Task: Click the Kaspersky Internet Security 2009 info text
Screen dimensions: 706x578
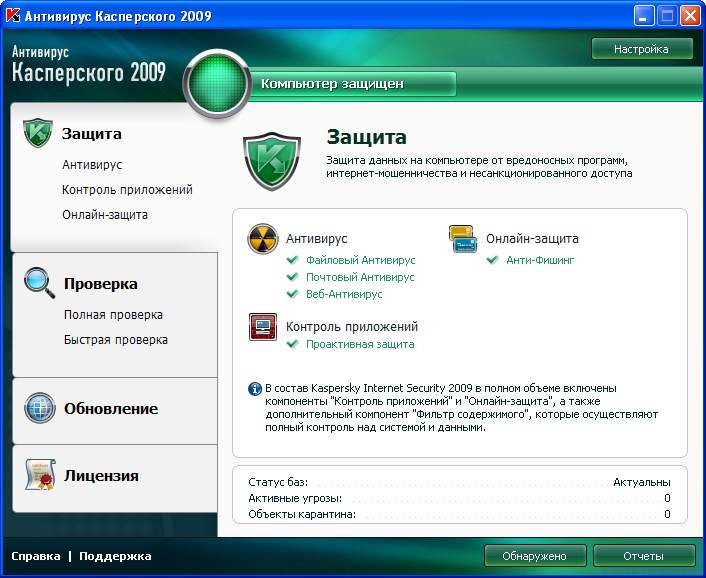Action: [x=461, y=407]
